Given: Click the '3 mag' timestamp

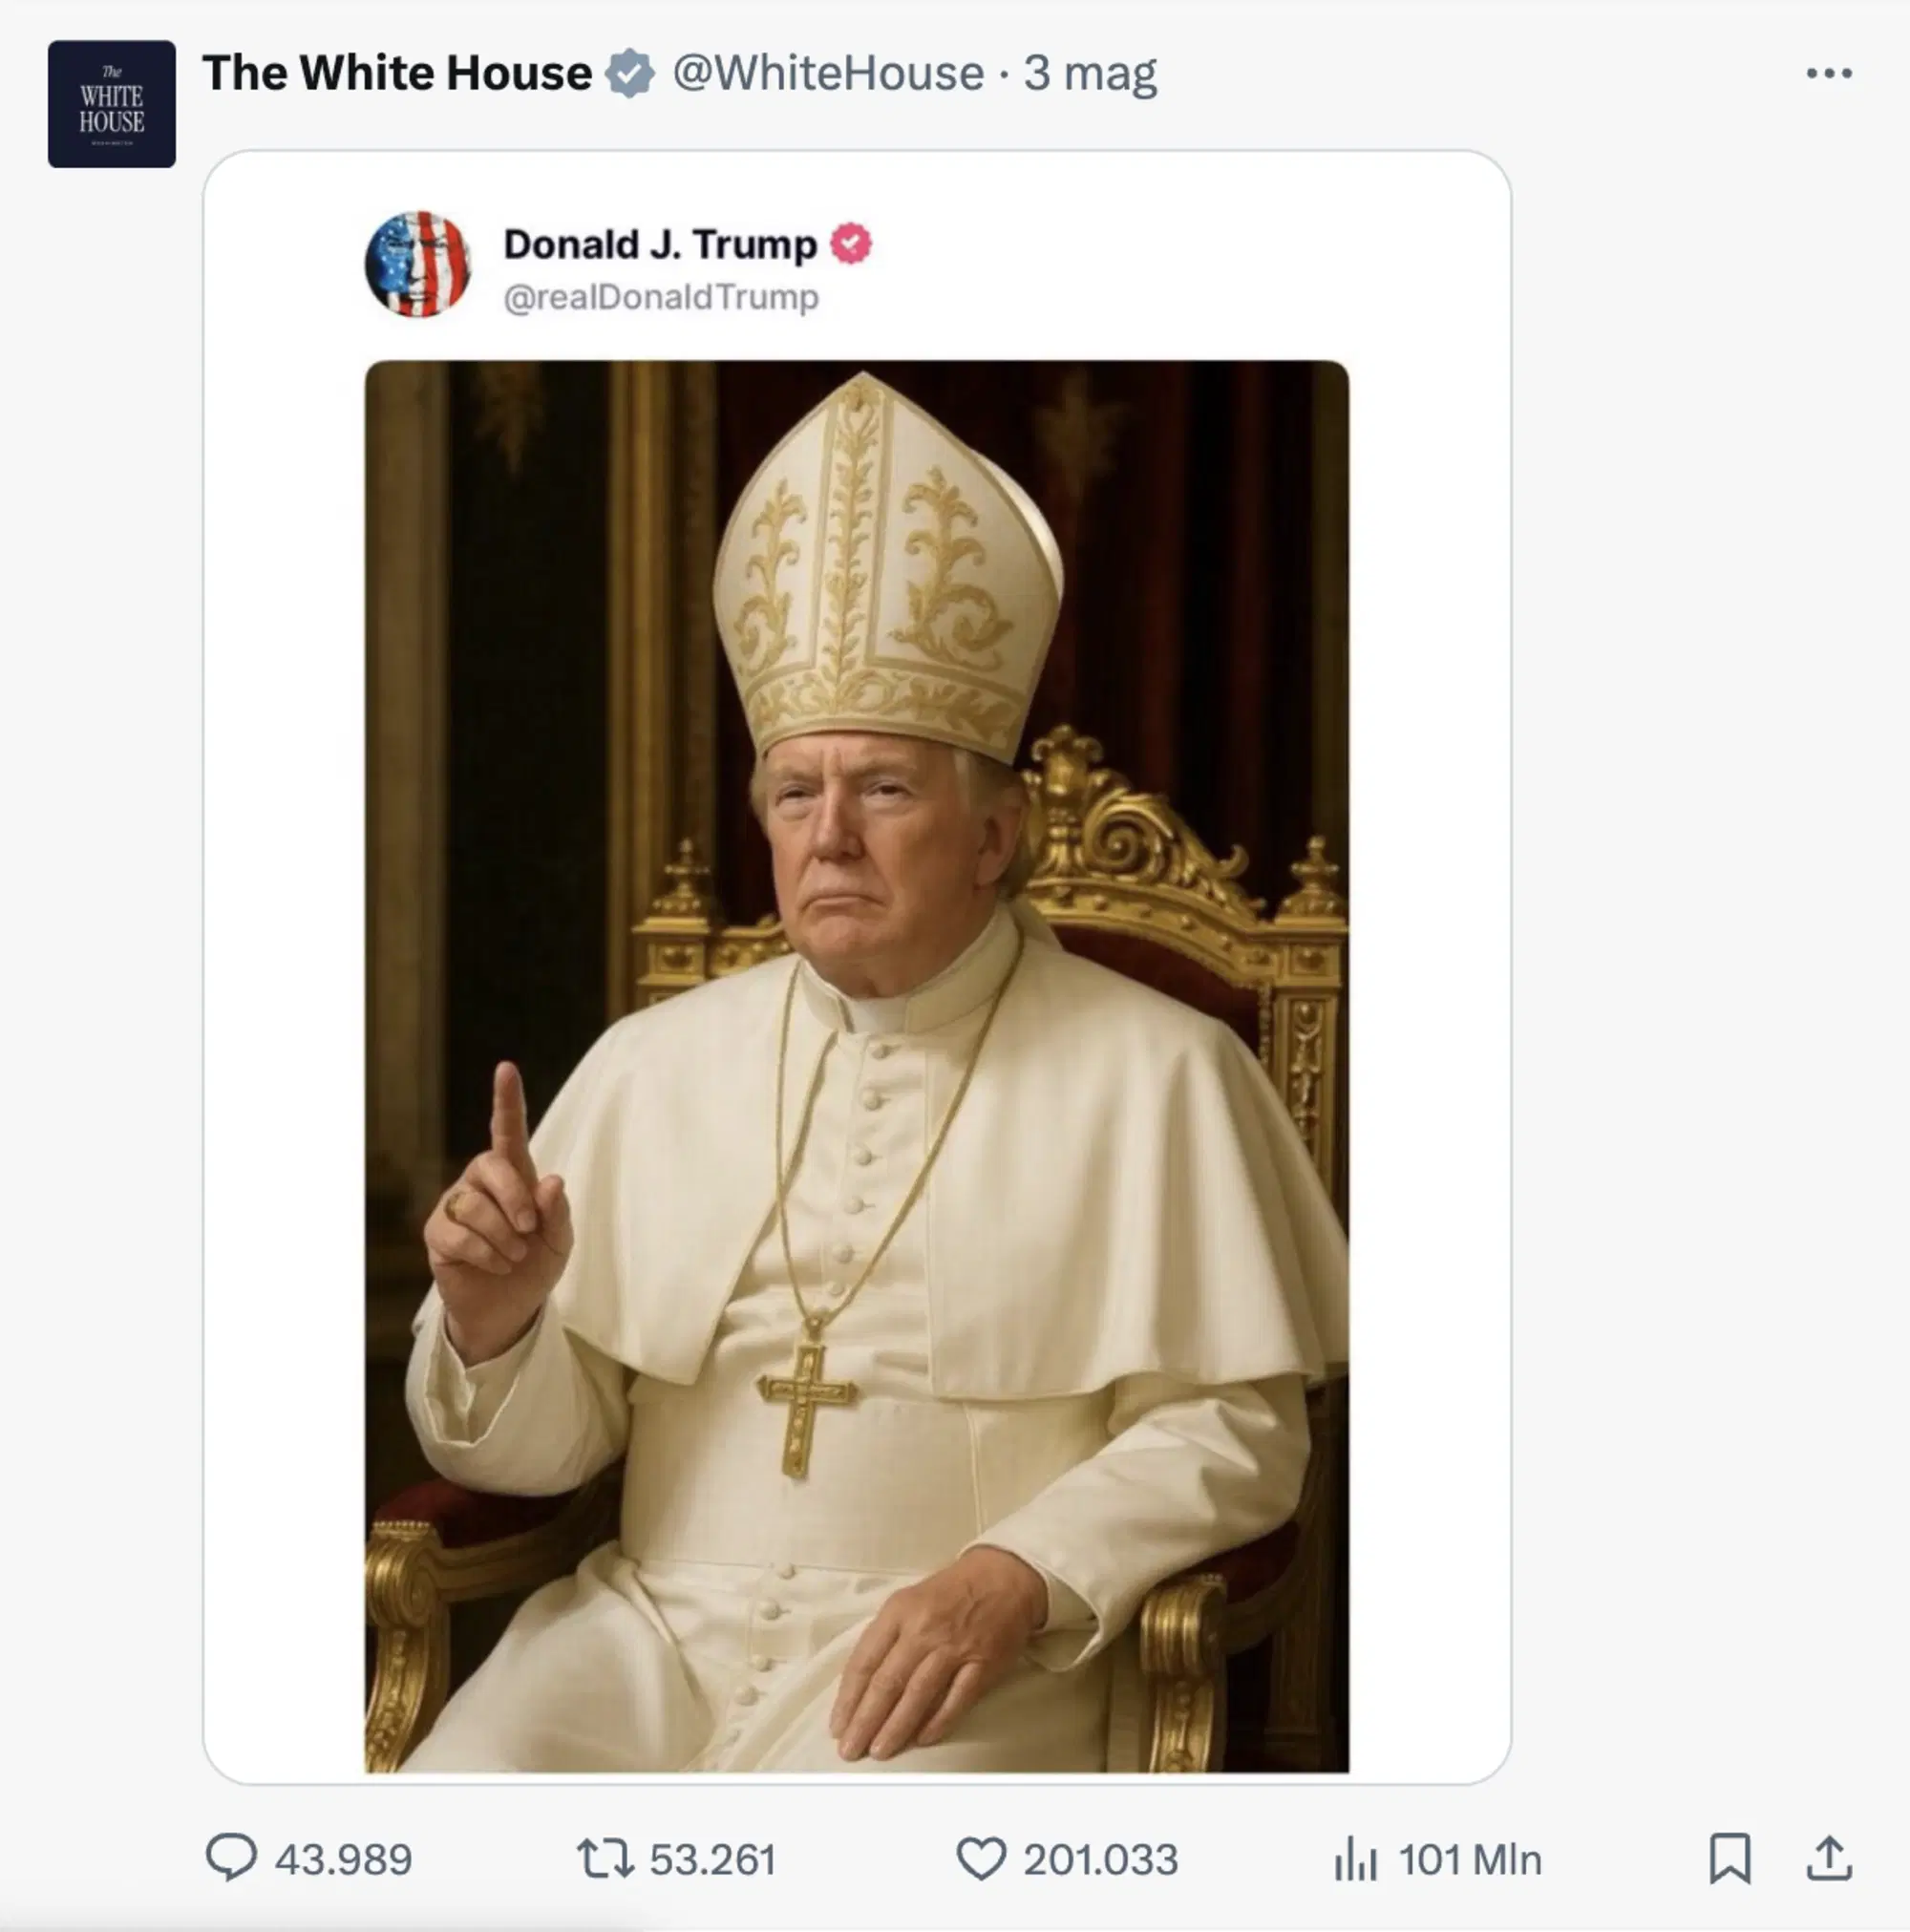Looking at the screenshot, I should 1090,72.
